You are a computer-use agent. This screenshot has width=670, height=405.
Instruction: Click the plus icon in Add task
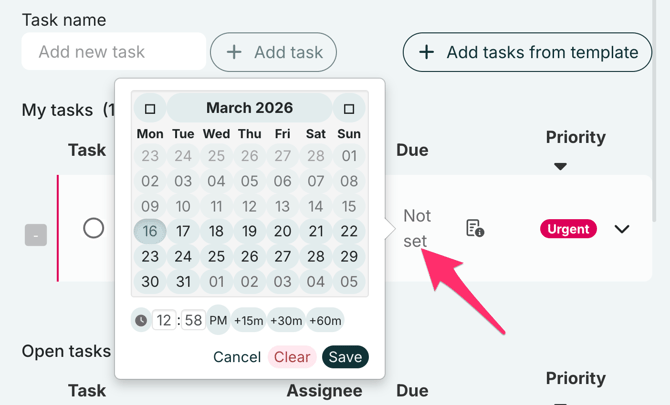[x=234, y=52]
